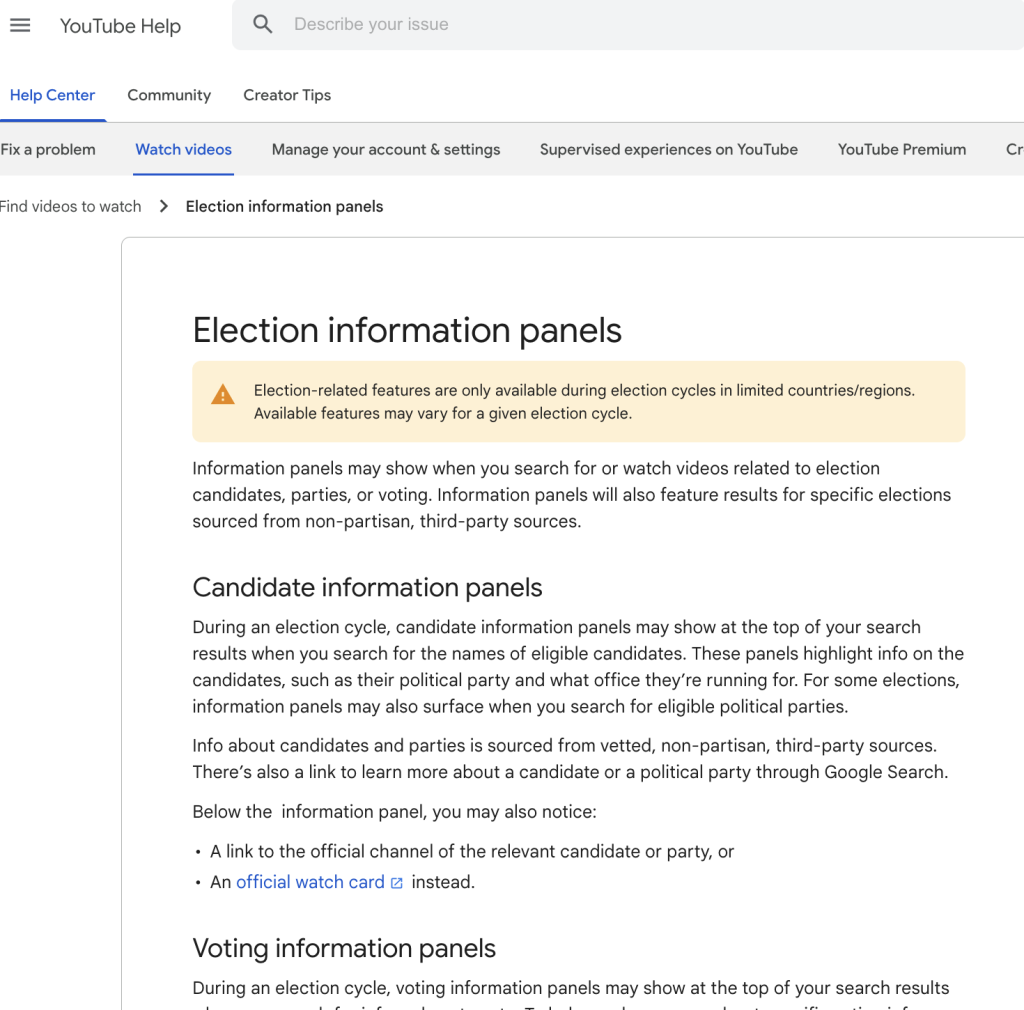
Task: Click the search magnifier icon
Action: 263,24
